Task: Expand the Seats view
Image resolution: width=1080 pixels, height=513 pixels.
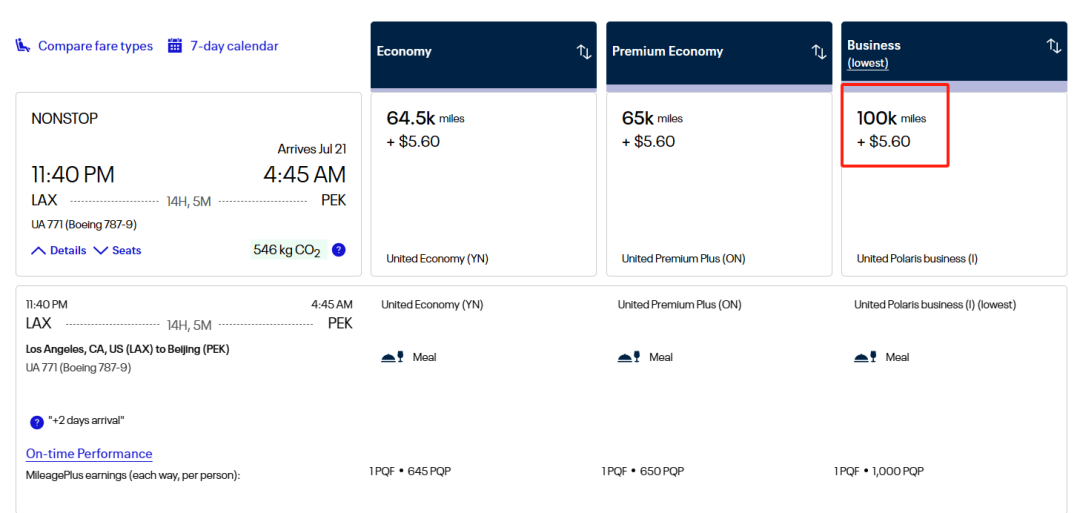Action: [x=117, y=251]
